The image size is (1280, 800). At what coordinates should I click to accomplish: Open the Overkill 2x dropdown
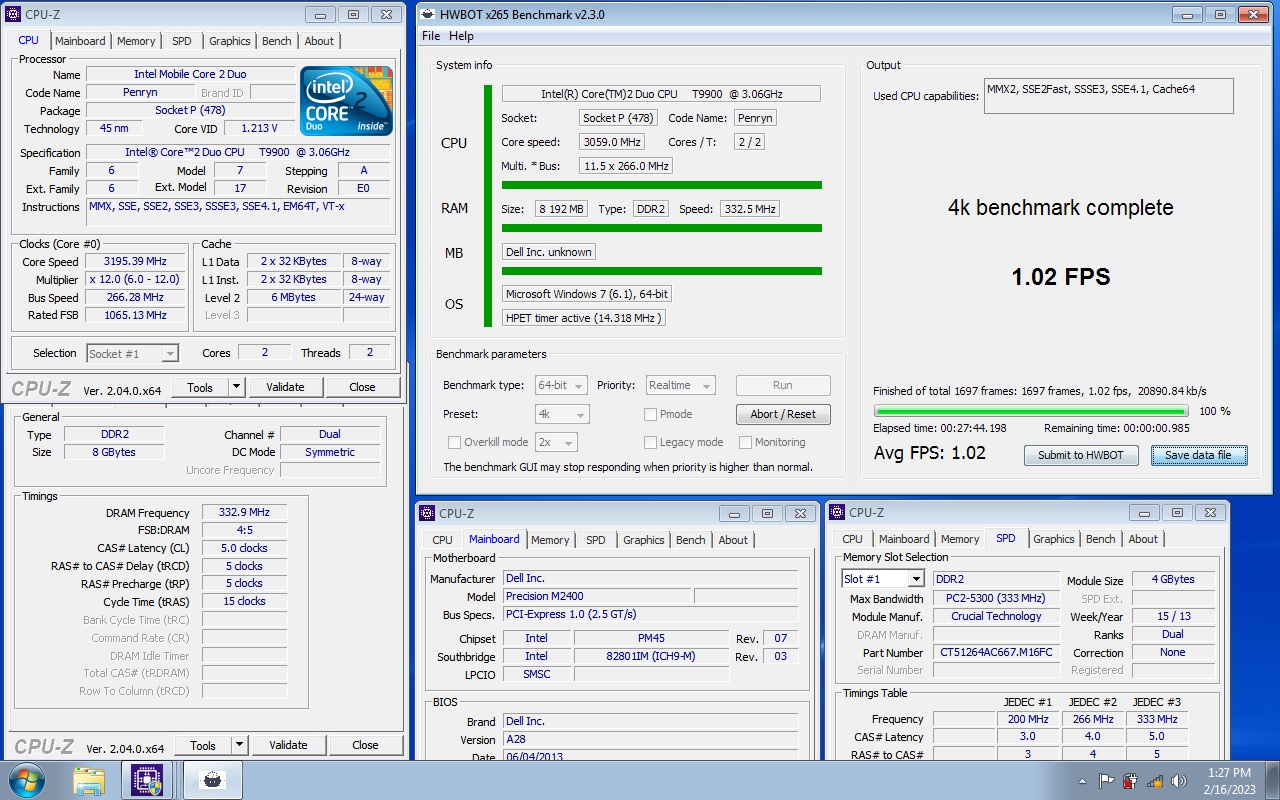tap(557, 442)
